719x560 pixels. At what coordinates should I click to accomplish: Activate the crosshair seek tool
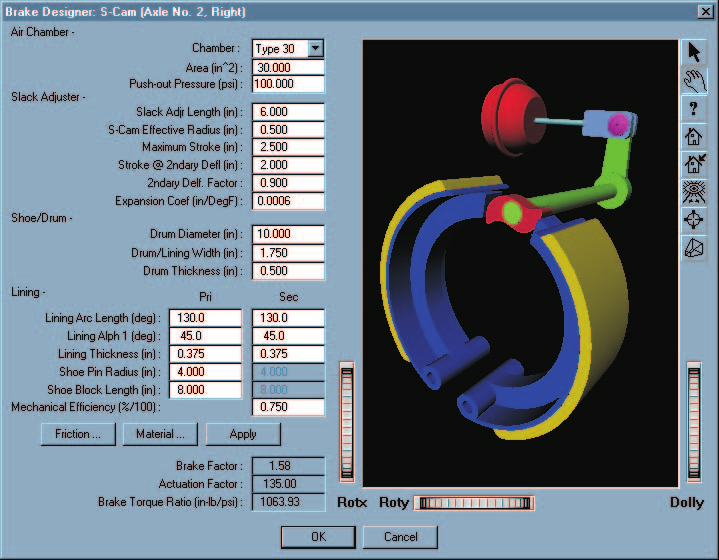(x=694, y=220)
